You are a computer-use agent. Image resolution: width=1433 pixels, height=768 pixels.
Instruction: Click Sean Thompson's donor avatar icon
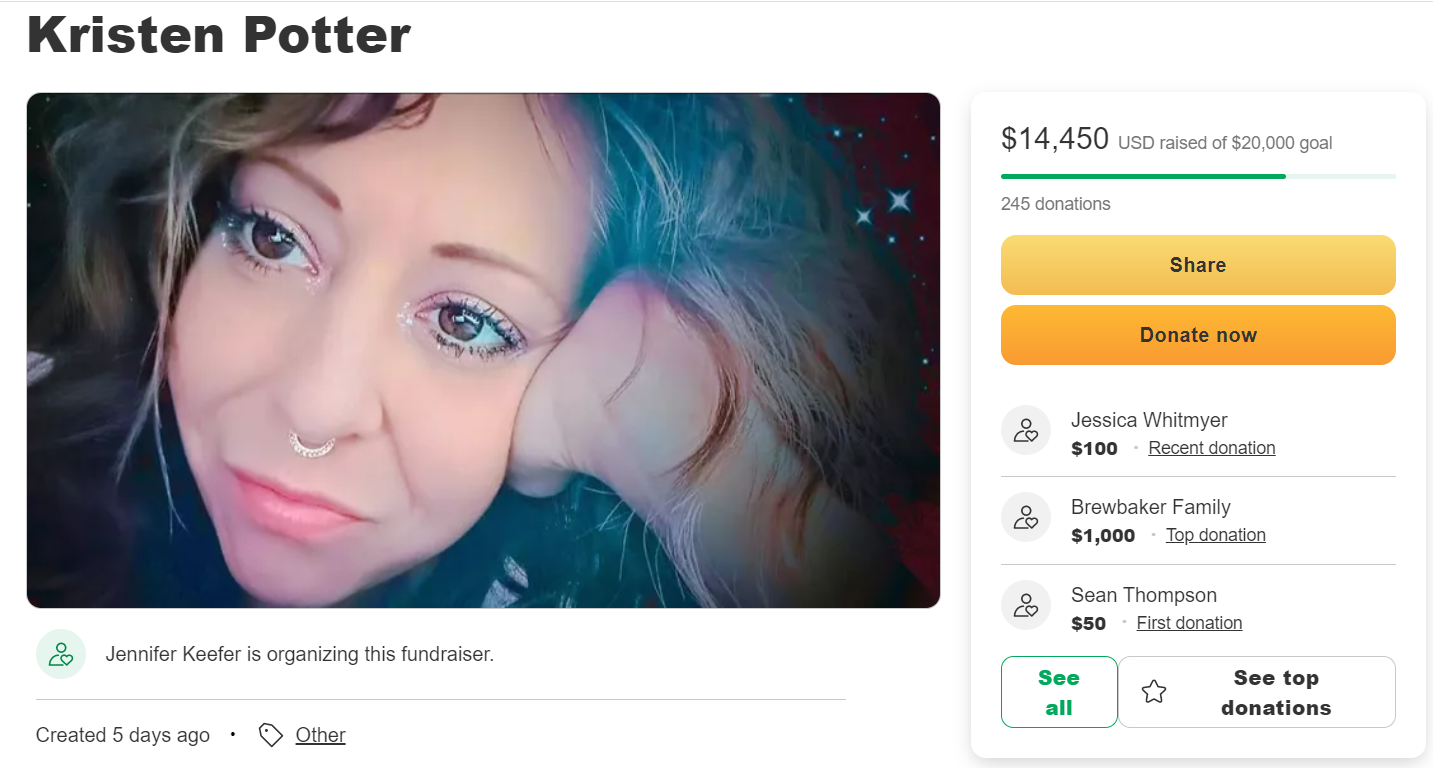[1026, 606]
